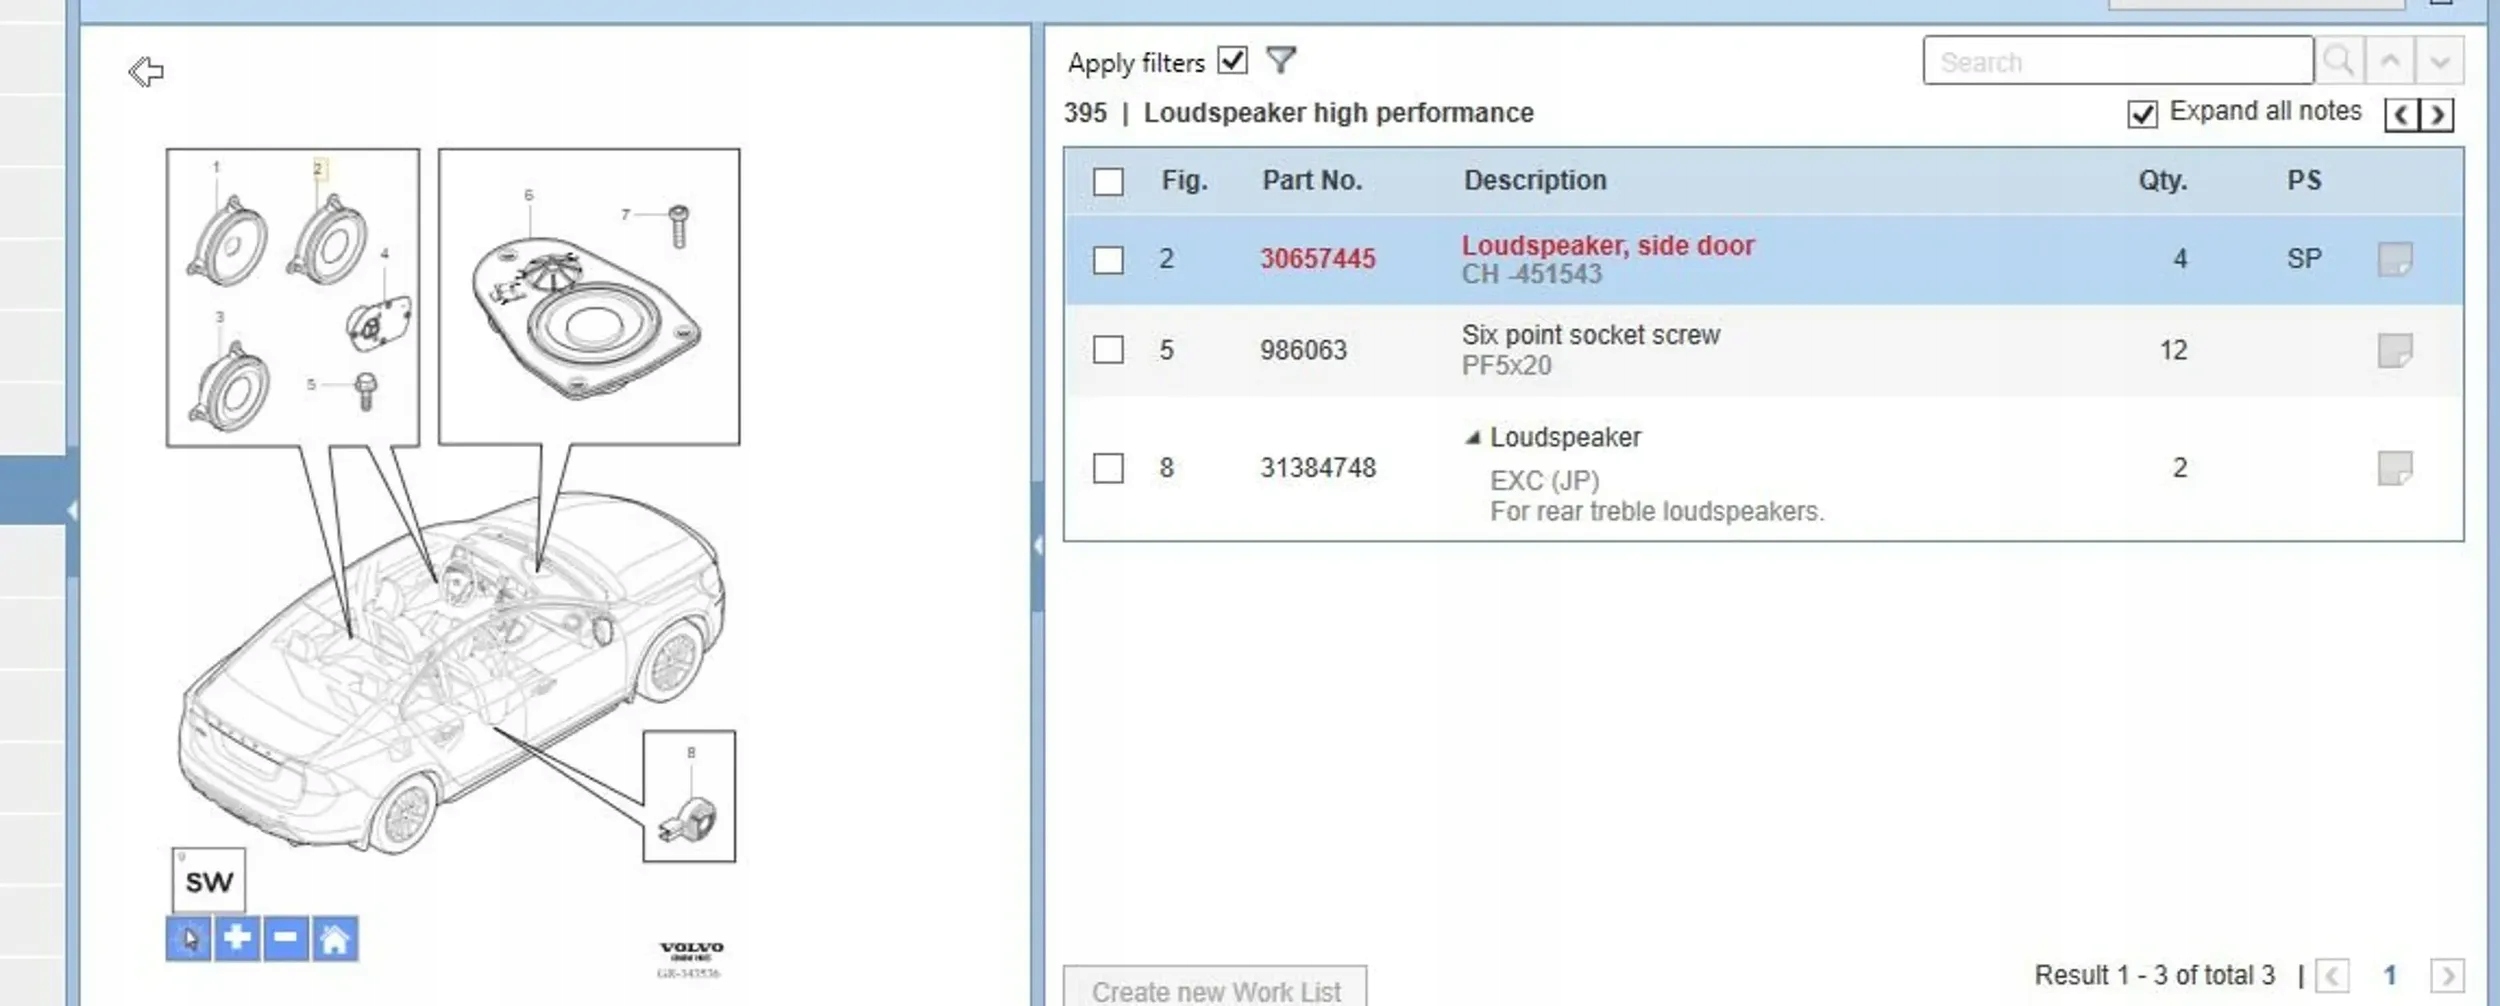Screen dimensions: 2500x1006
Task: Select the pointer tool below the diagram
Action: [x=188, y=938]
